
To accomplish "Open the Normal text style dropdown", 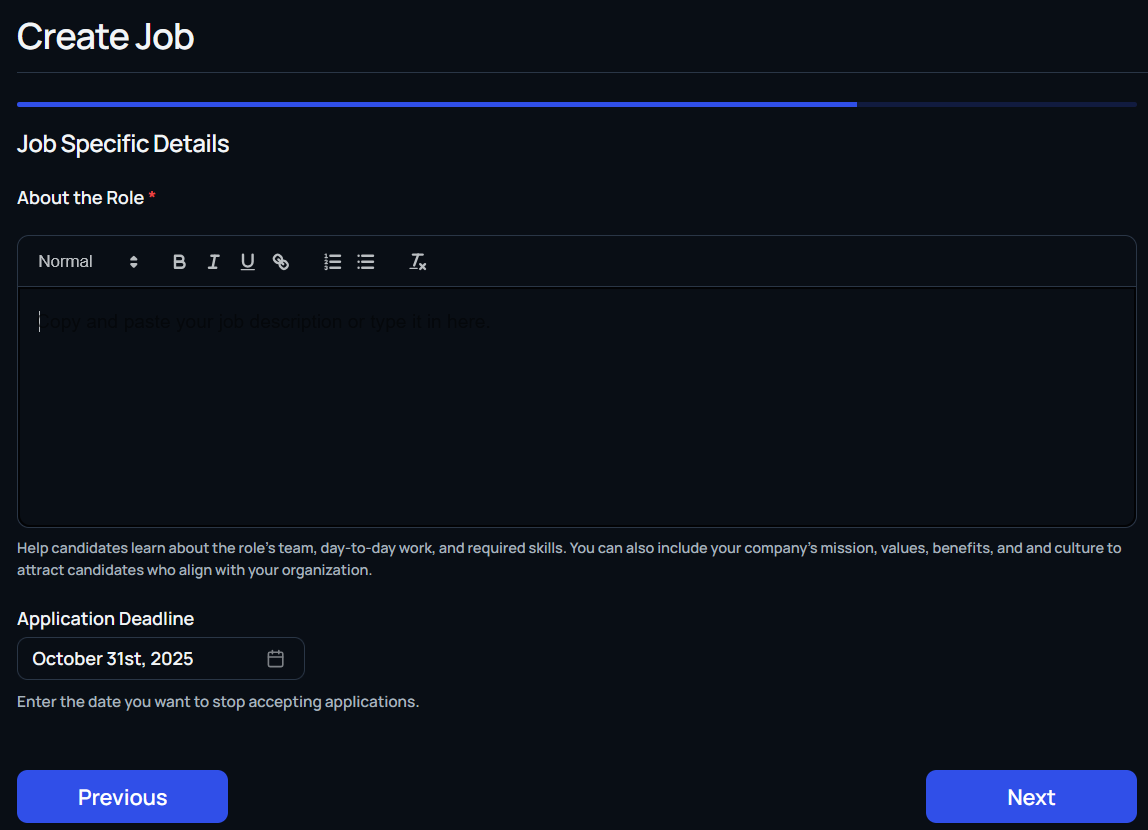I will tap(87, 262).
